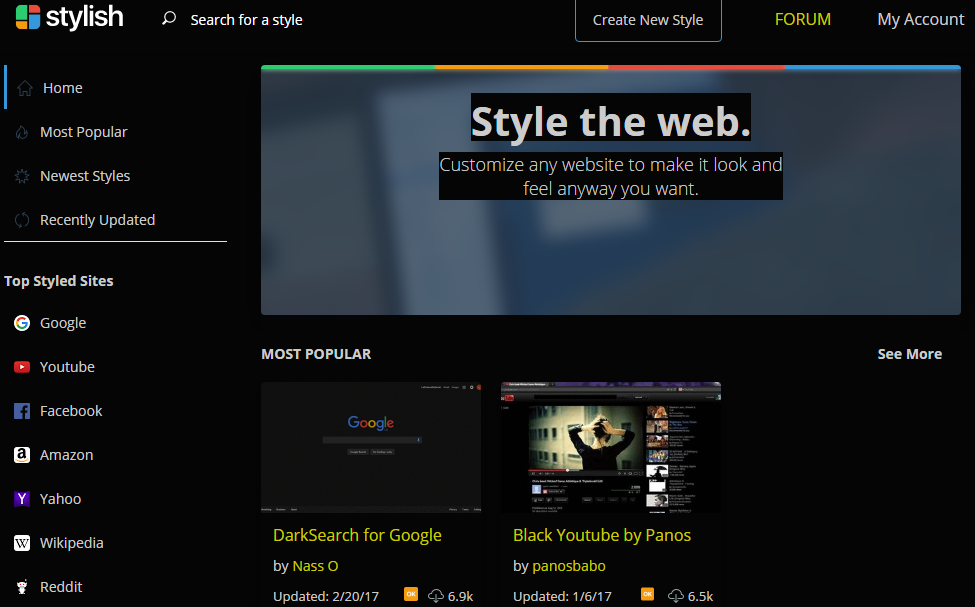Open DarkSearch for Google style title
This screenshot has width=975, height=607.
357,535
